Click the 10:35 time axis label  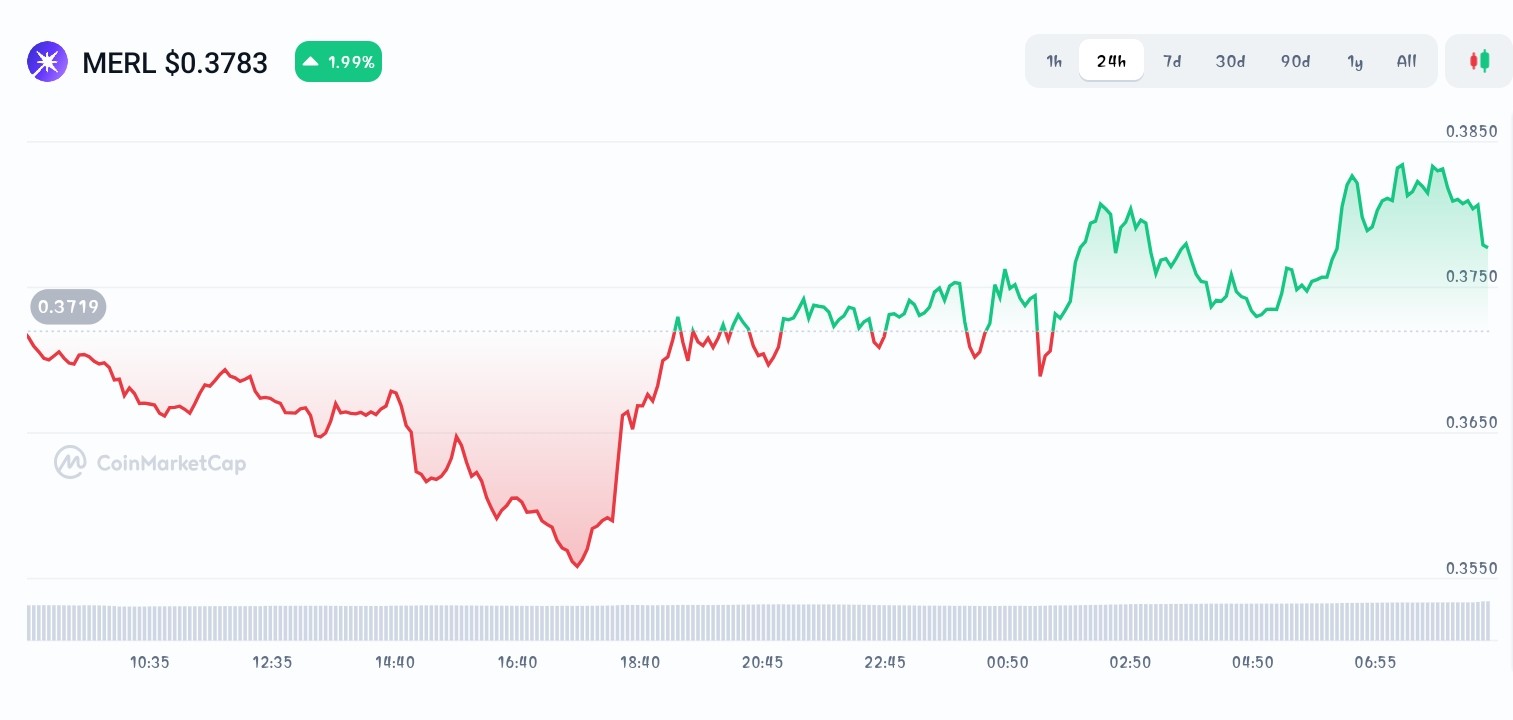(x=150, y=662)
